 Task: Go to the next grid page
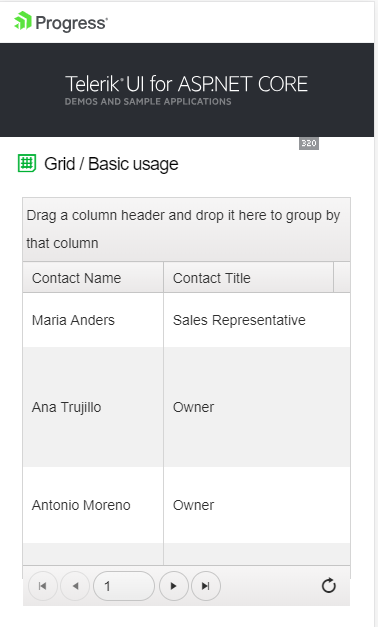pos(174,586)
